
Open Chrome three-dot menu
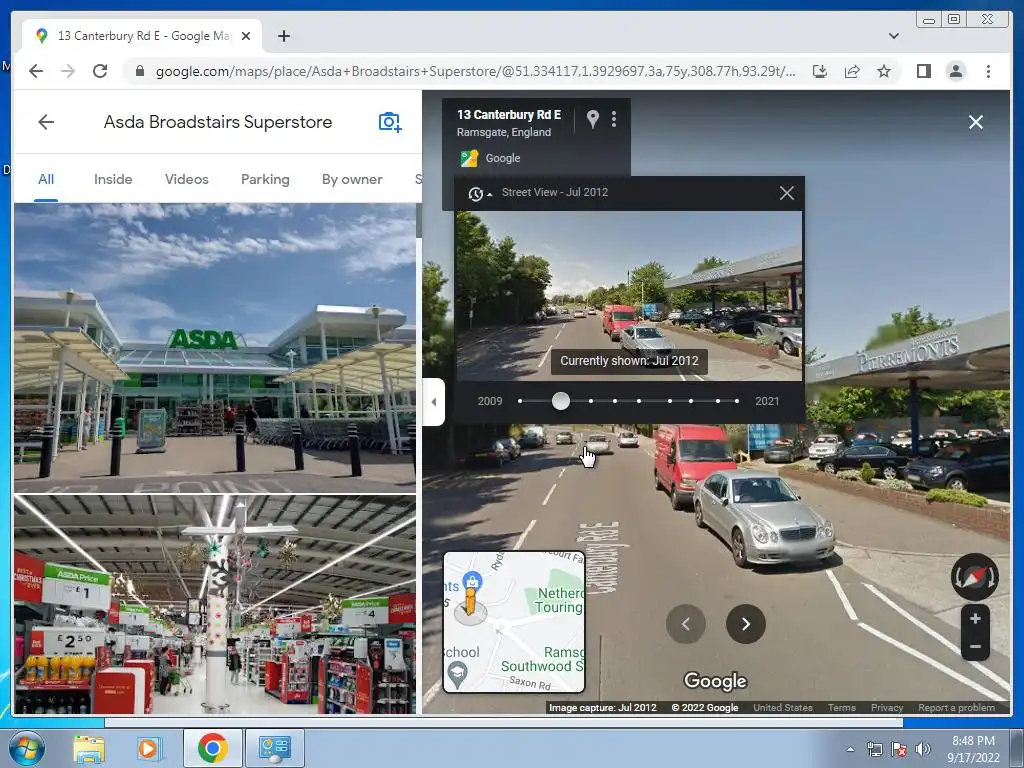click(988, 71)
